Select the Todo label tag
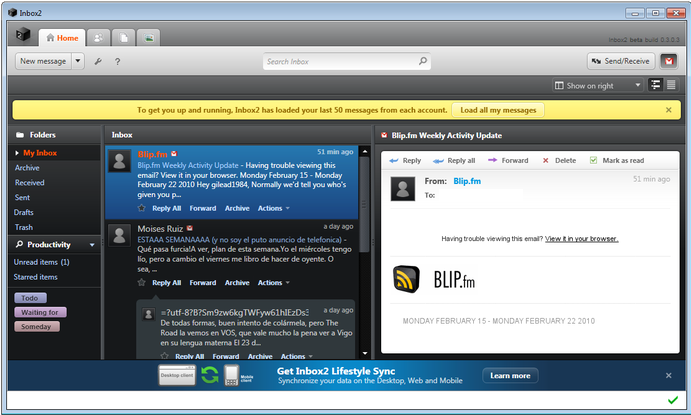The height and width of the screenshot is (415, 691). coord(30,298)
